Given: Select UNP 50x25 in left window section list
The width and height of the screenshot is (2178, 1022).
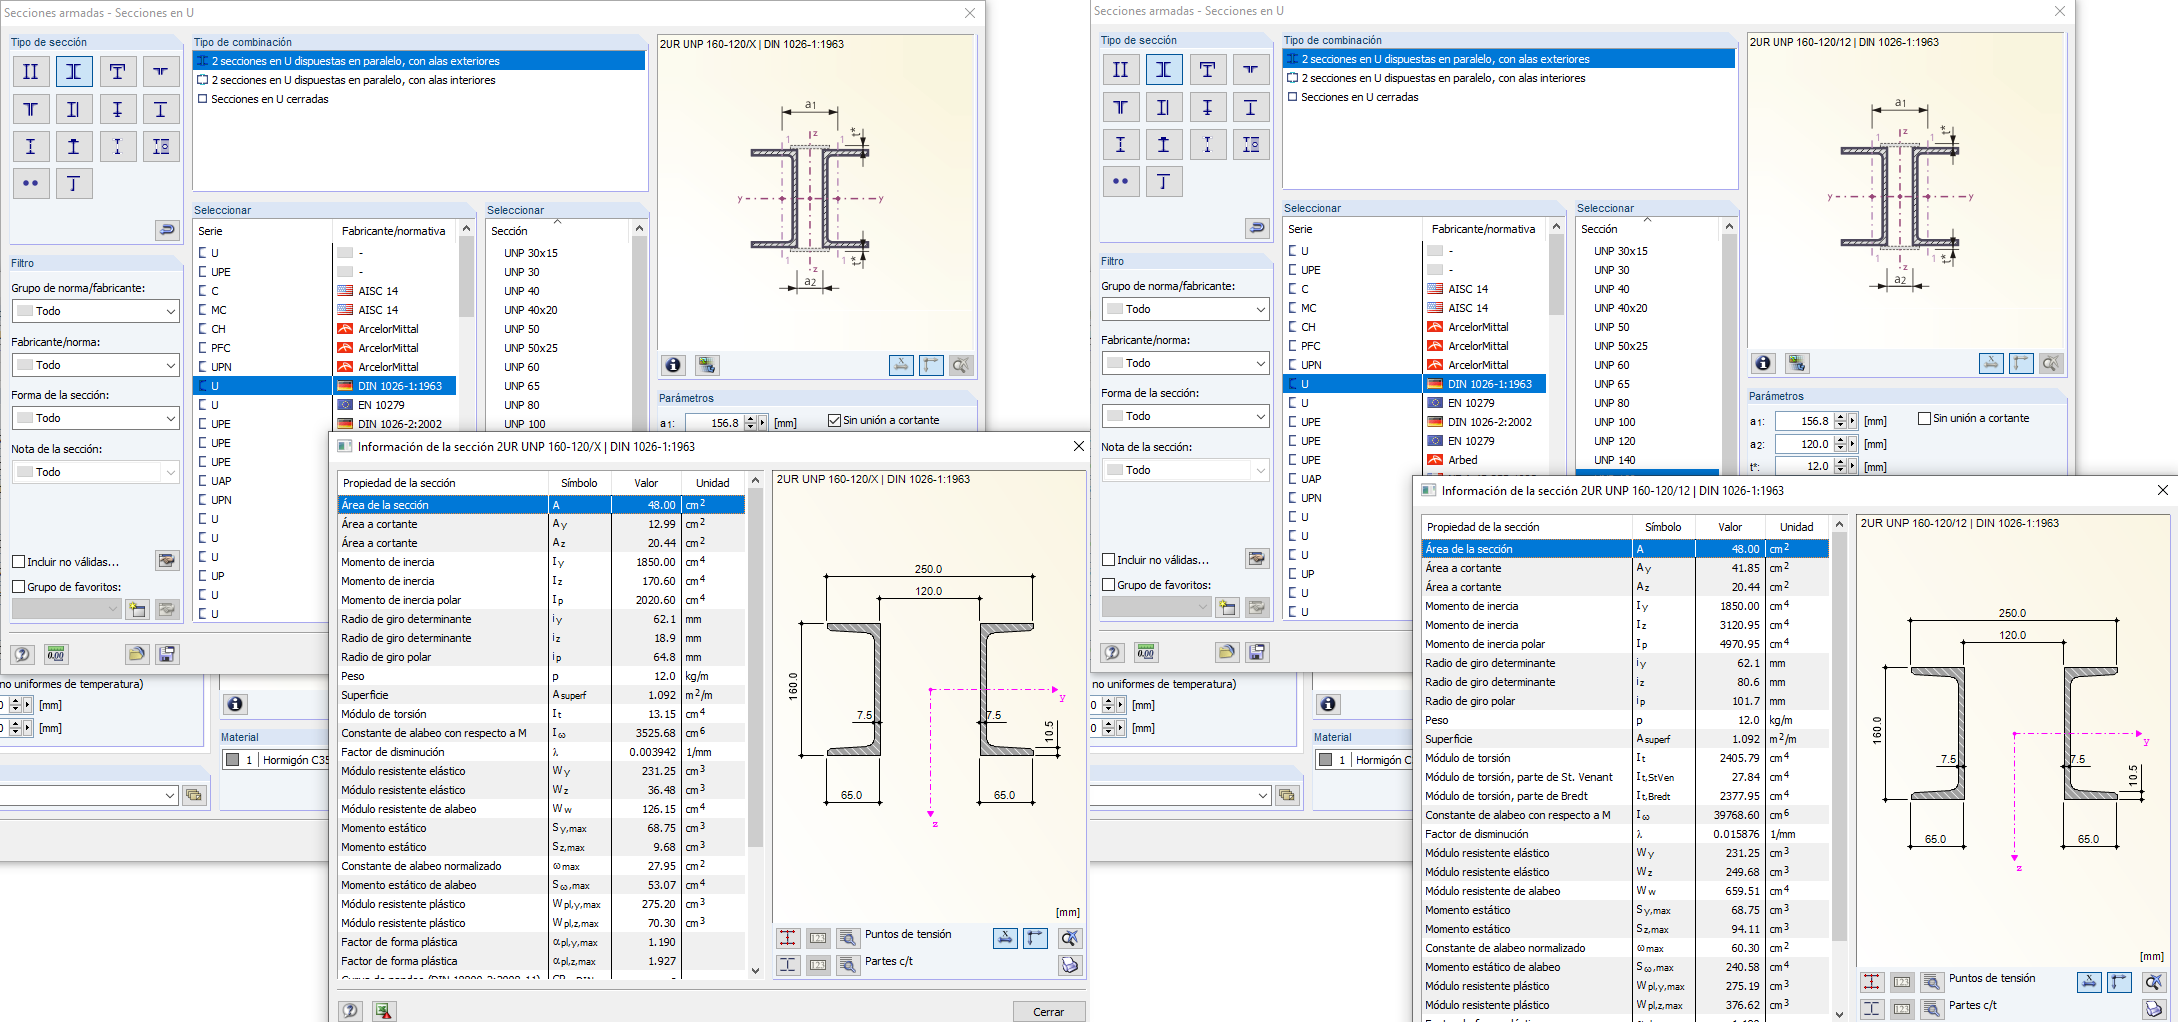Looking at the screenshot, I should tap(531, 348).
